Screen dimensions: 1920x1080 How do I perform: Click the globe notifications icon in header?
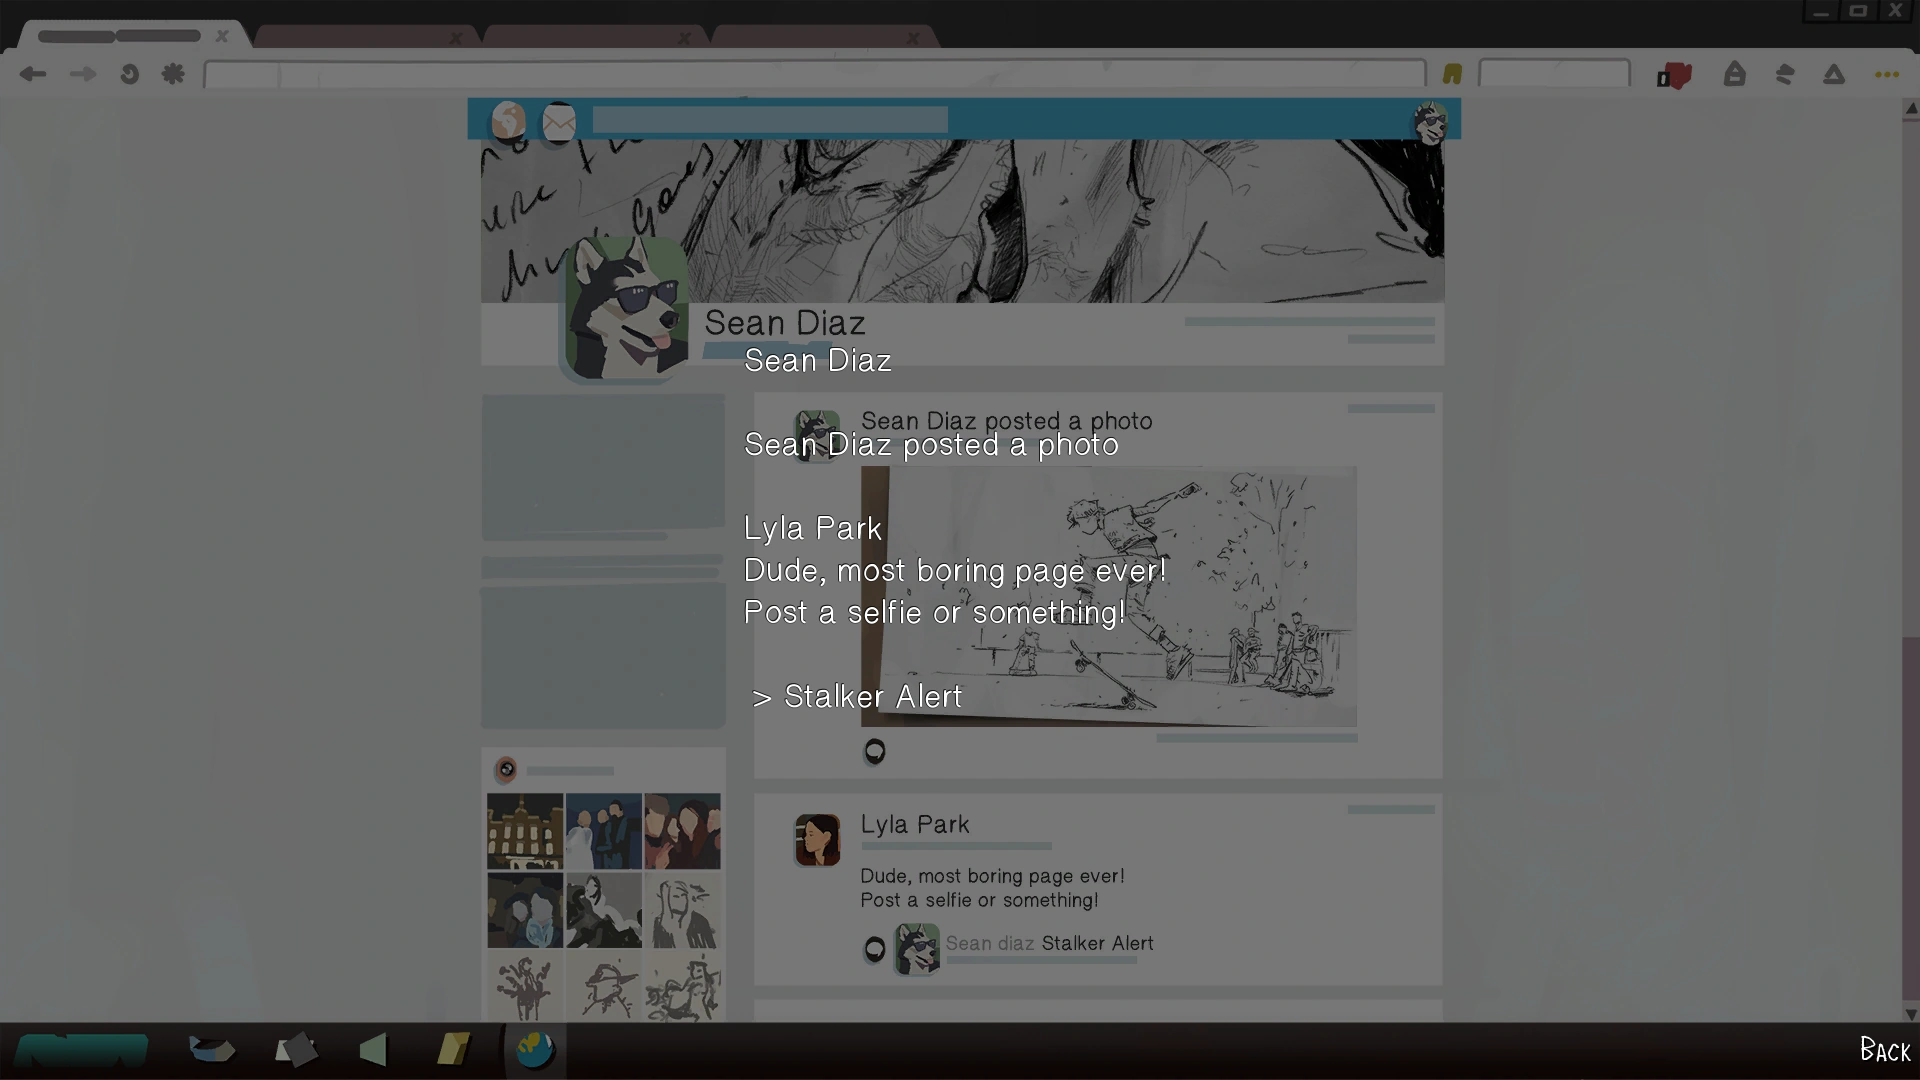508,121
